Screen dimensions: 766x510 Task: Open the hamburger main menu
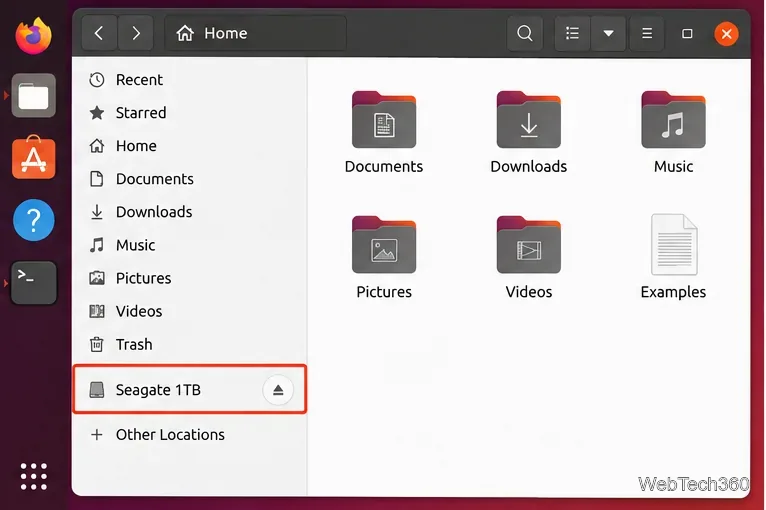tap(647, 33)
